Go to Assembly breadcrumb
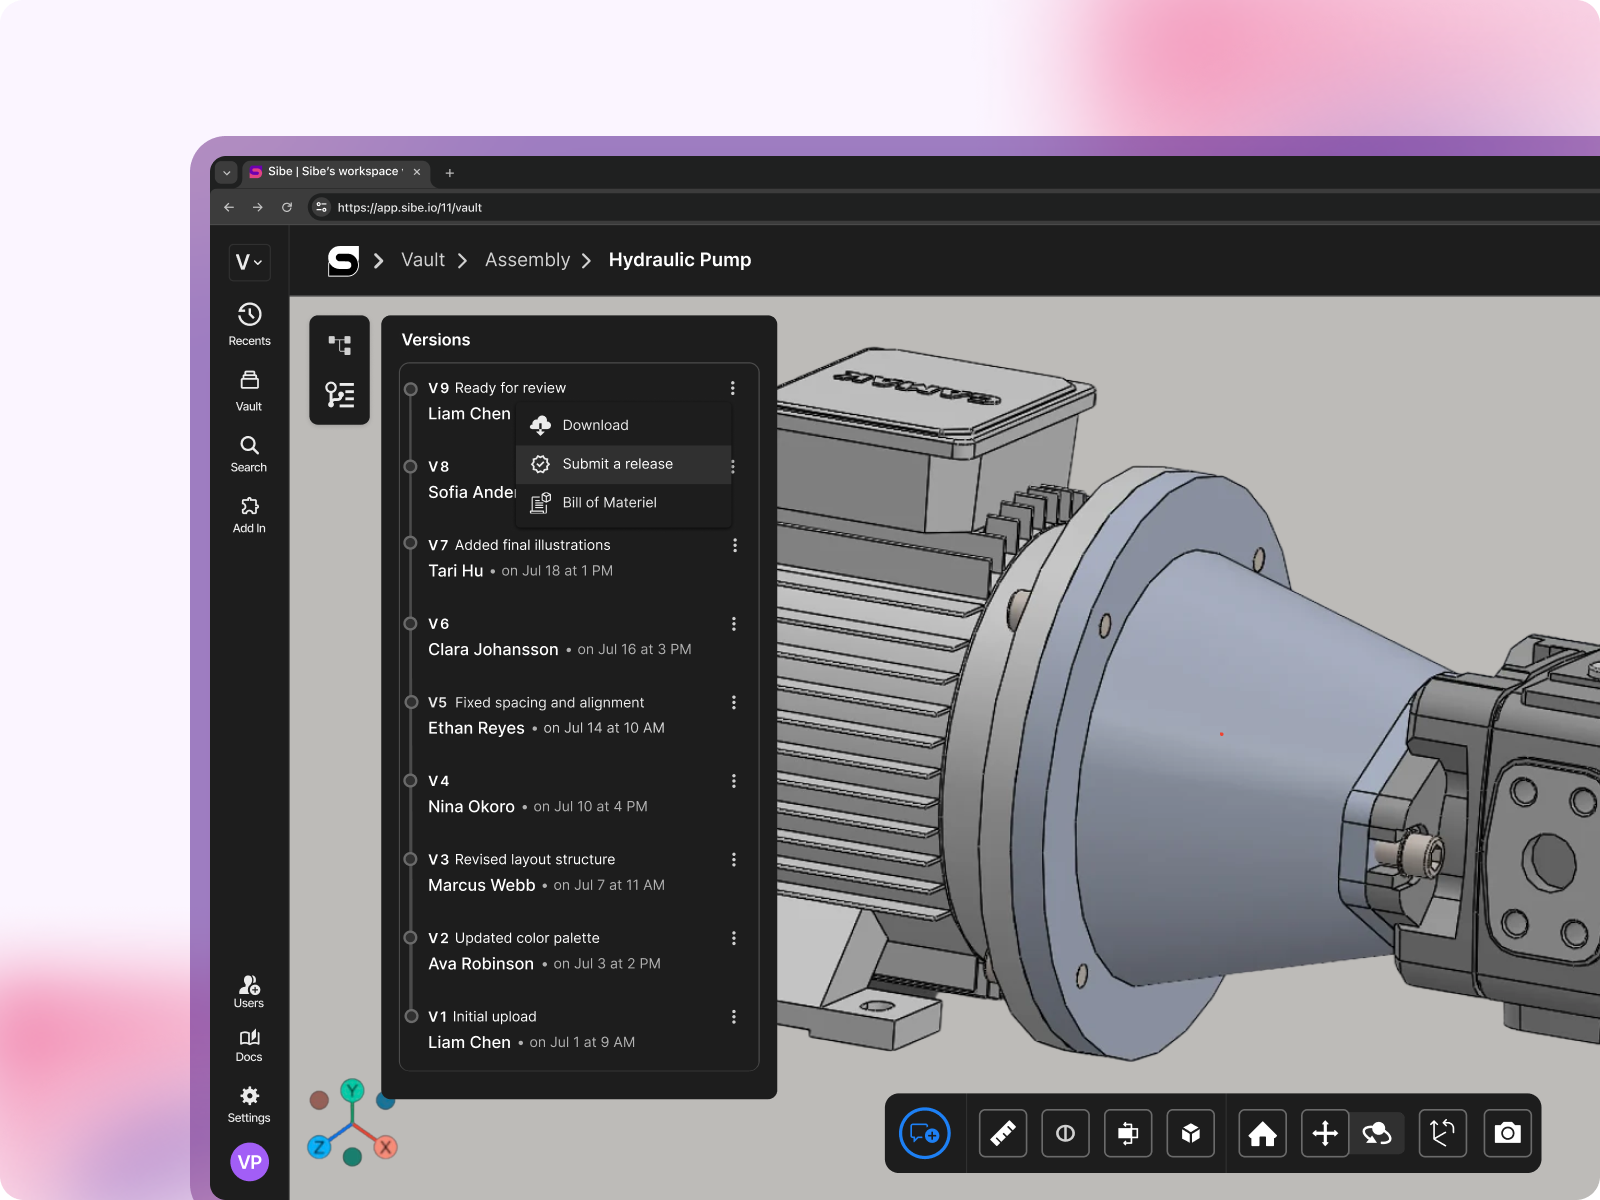Image resolution: width=1600 pixels, height=1200 pixels. click(x=527, y=260)
